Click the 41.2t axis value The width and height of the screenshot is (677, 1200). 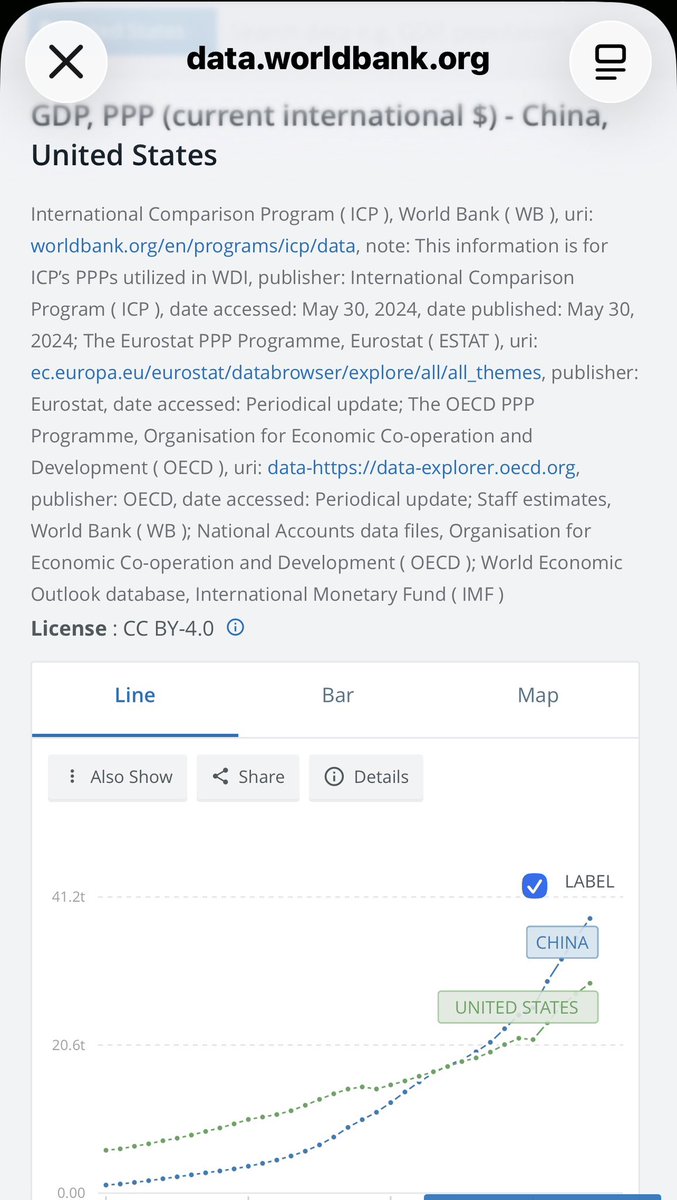point(68,897)
